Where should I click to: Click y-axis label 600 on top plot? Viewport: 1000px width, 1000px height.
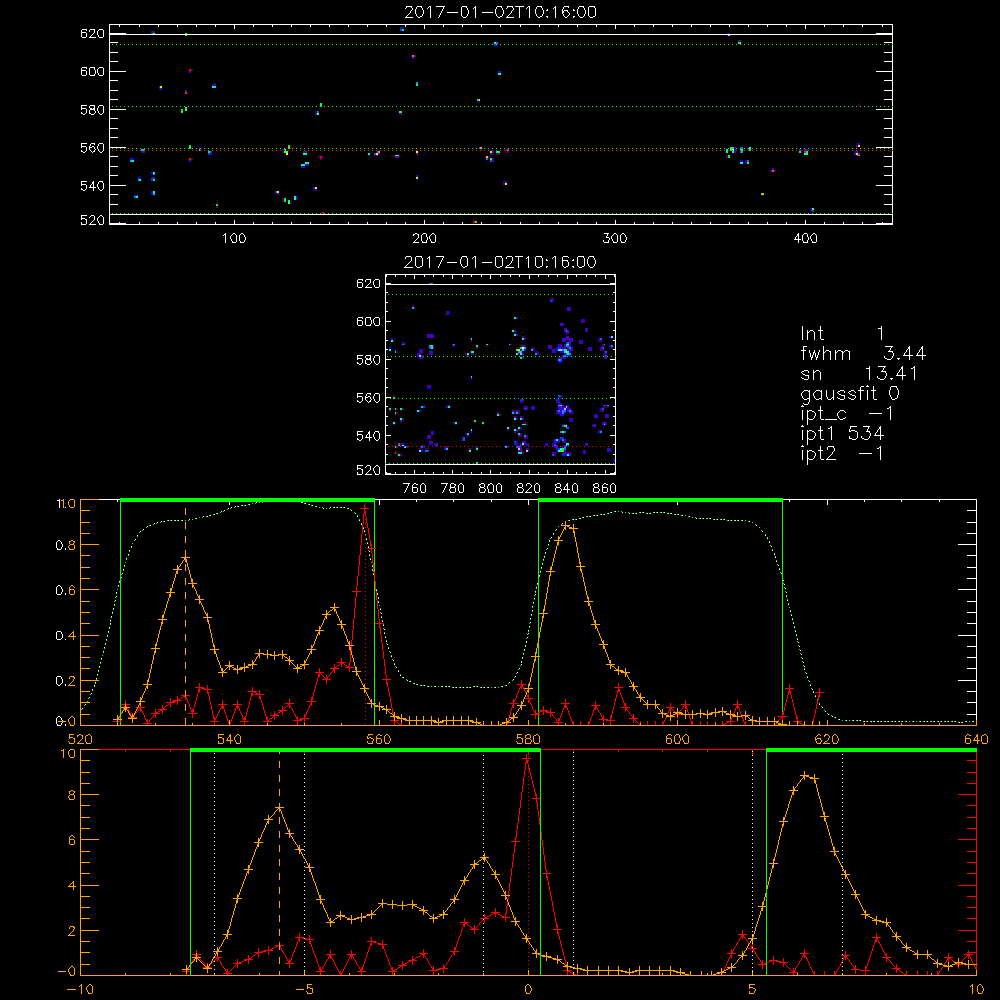coord(92,71)
